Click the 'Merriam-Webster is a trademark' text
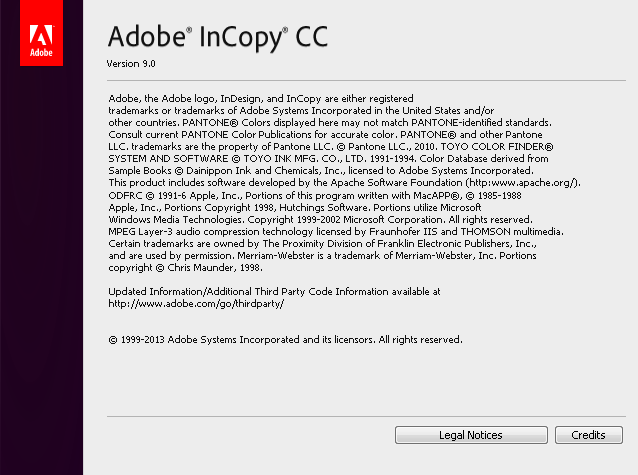638x475 pixels. coord(315,256)
